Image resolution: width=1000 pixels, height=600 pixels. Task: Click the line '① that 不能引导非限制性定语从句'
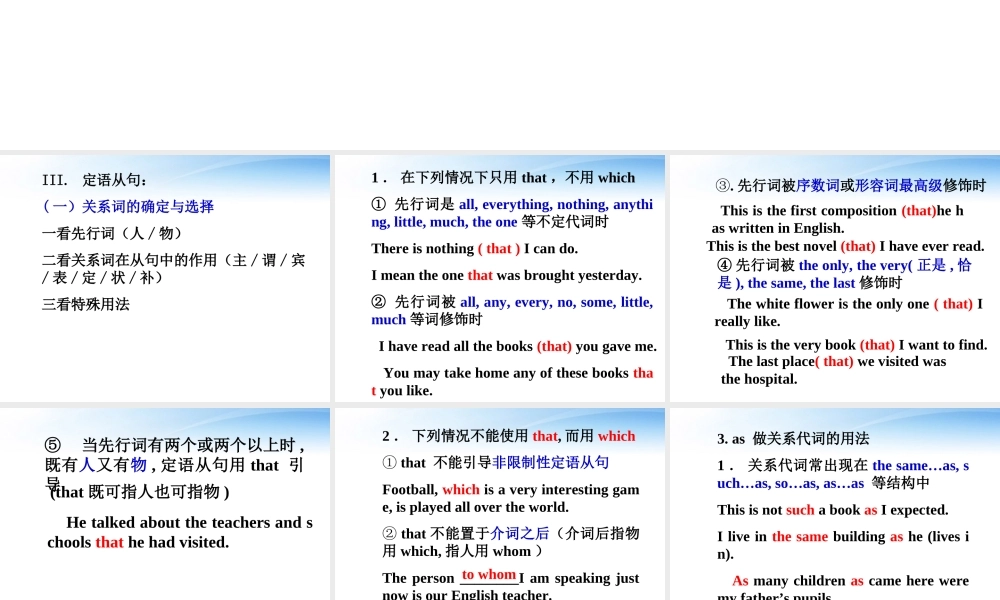pos(496,463)
